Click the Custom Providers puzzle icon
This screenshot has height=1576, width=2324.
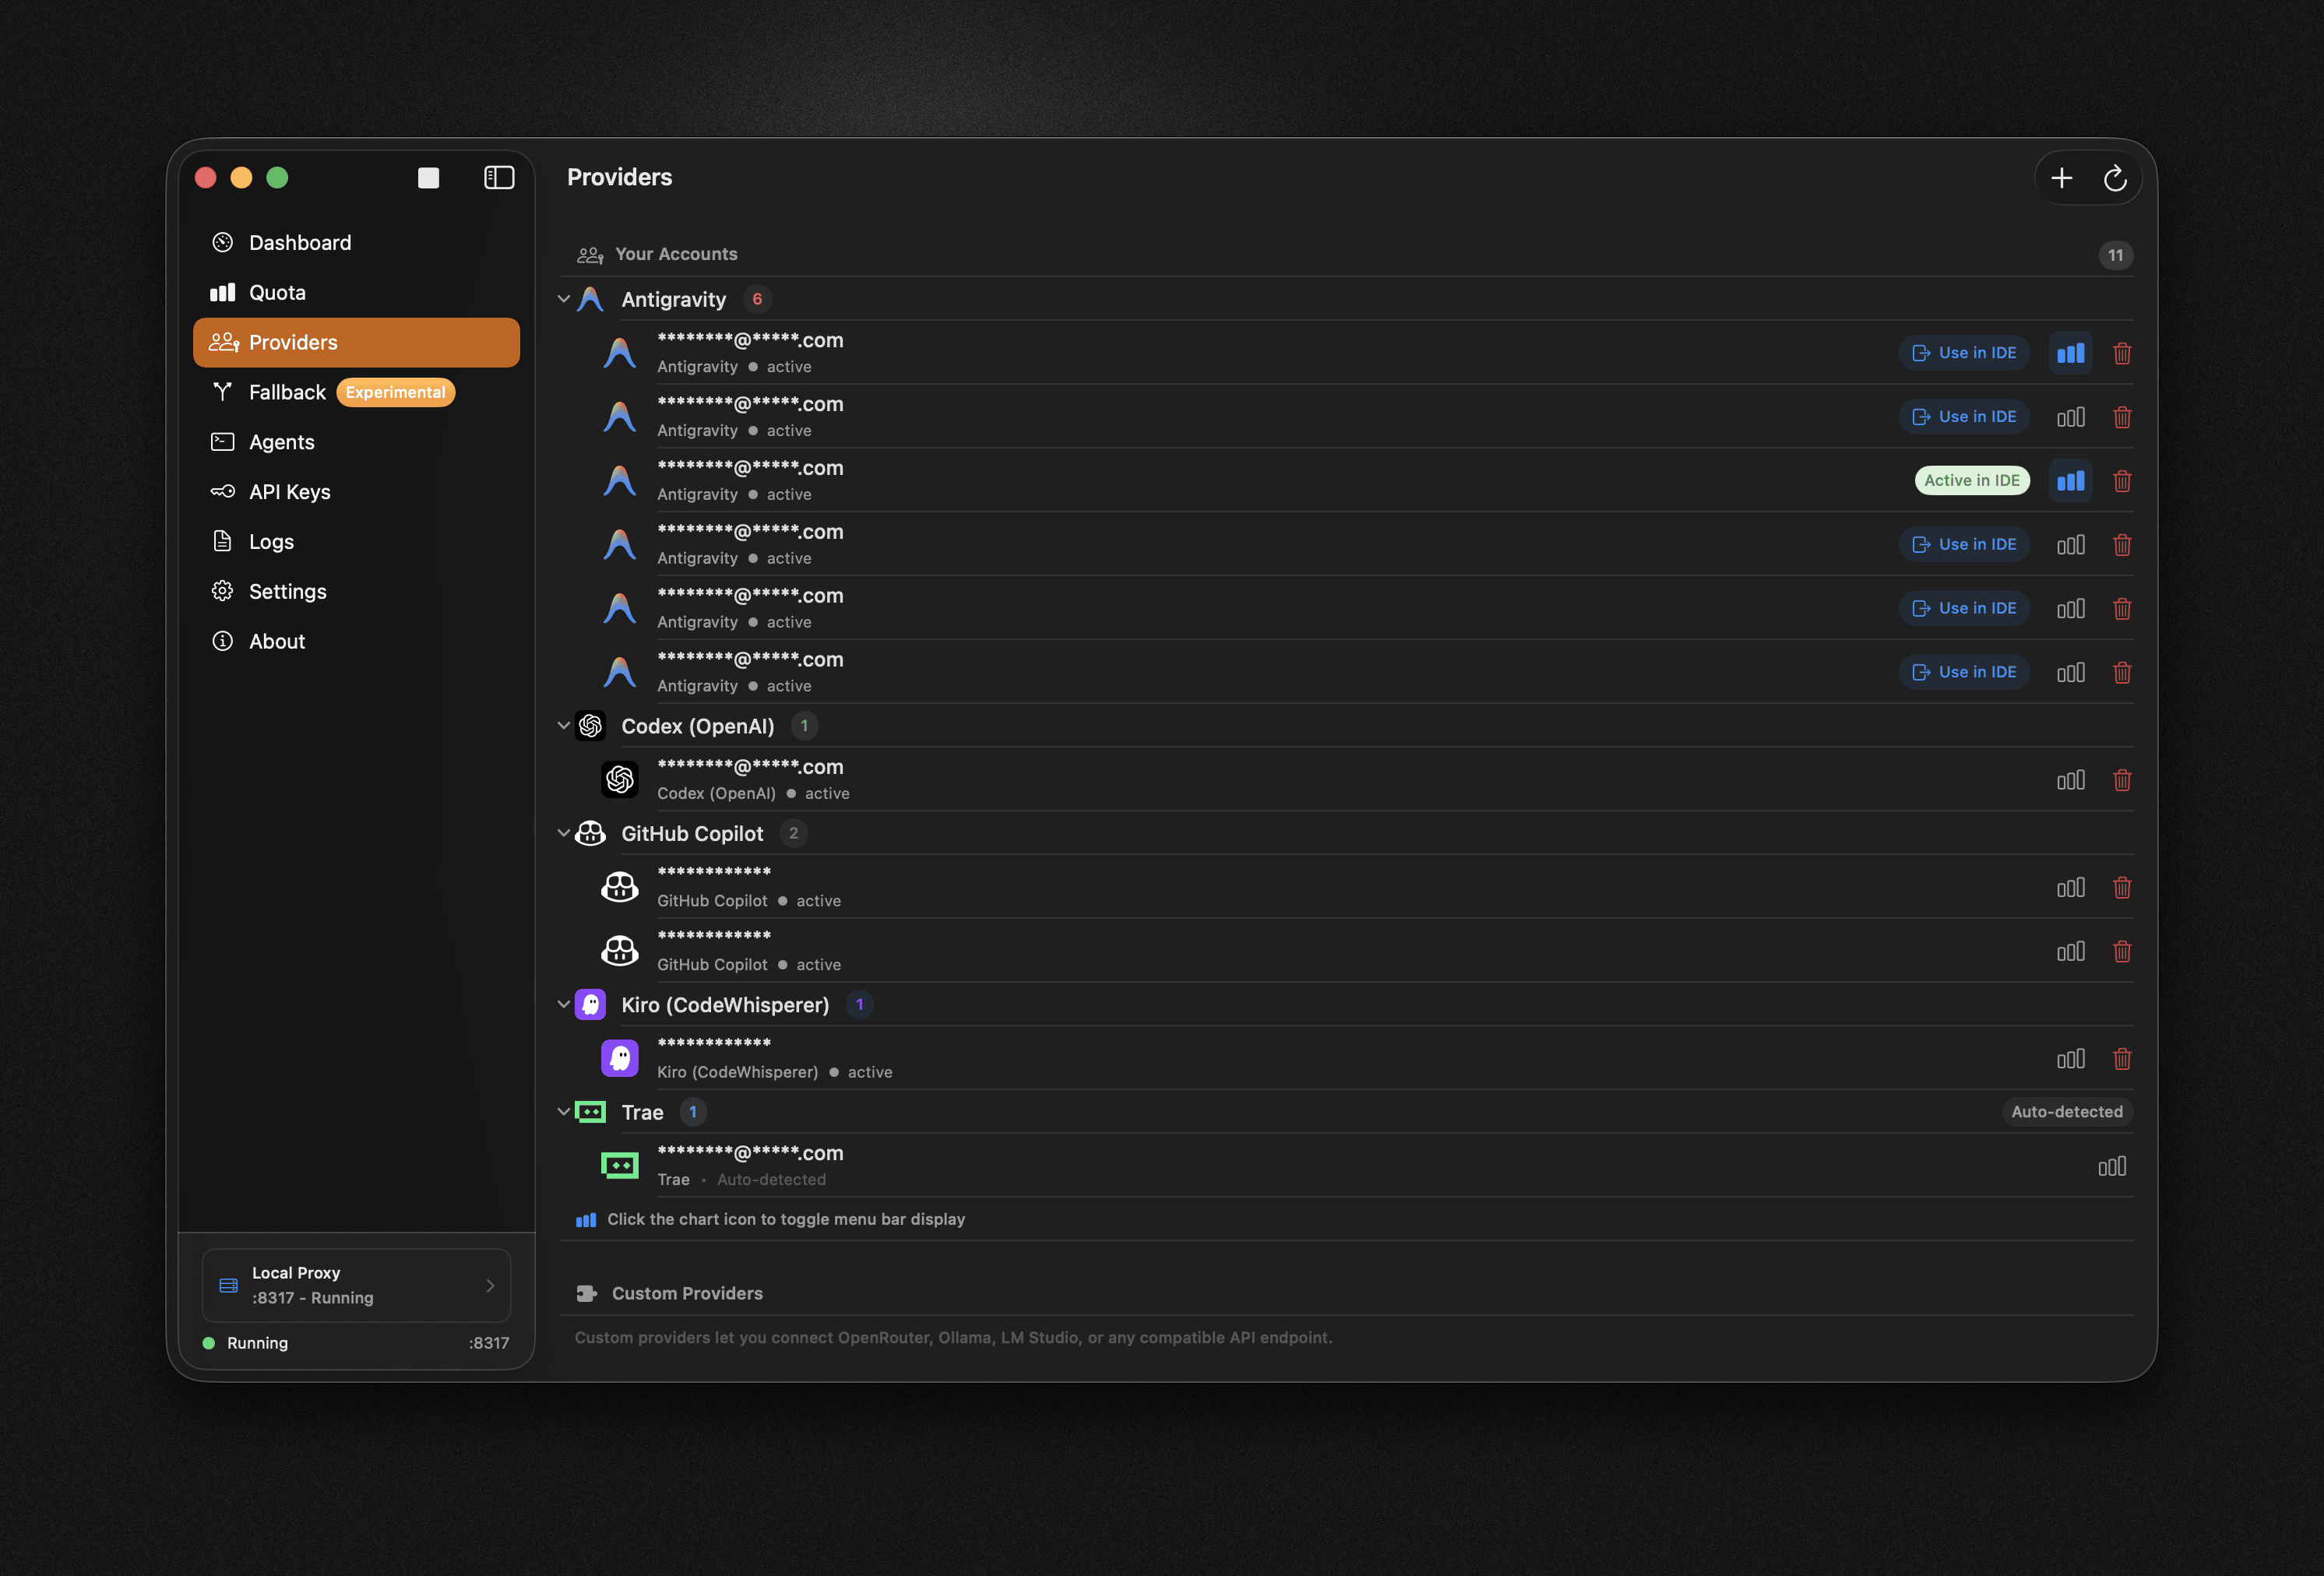pyautogui.click(x=587, y=1293)
